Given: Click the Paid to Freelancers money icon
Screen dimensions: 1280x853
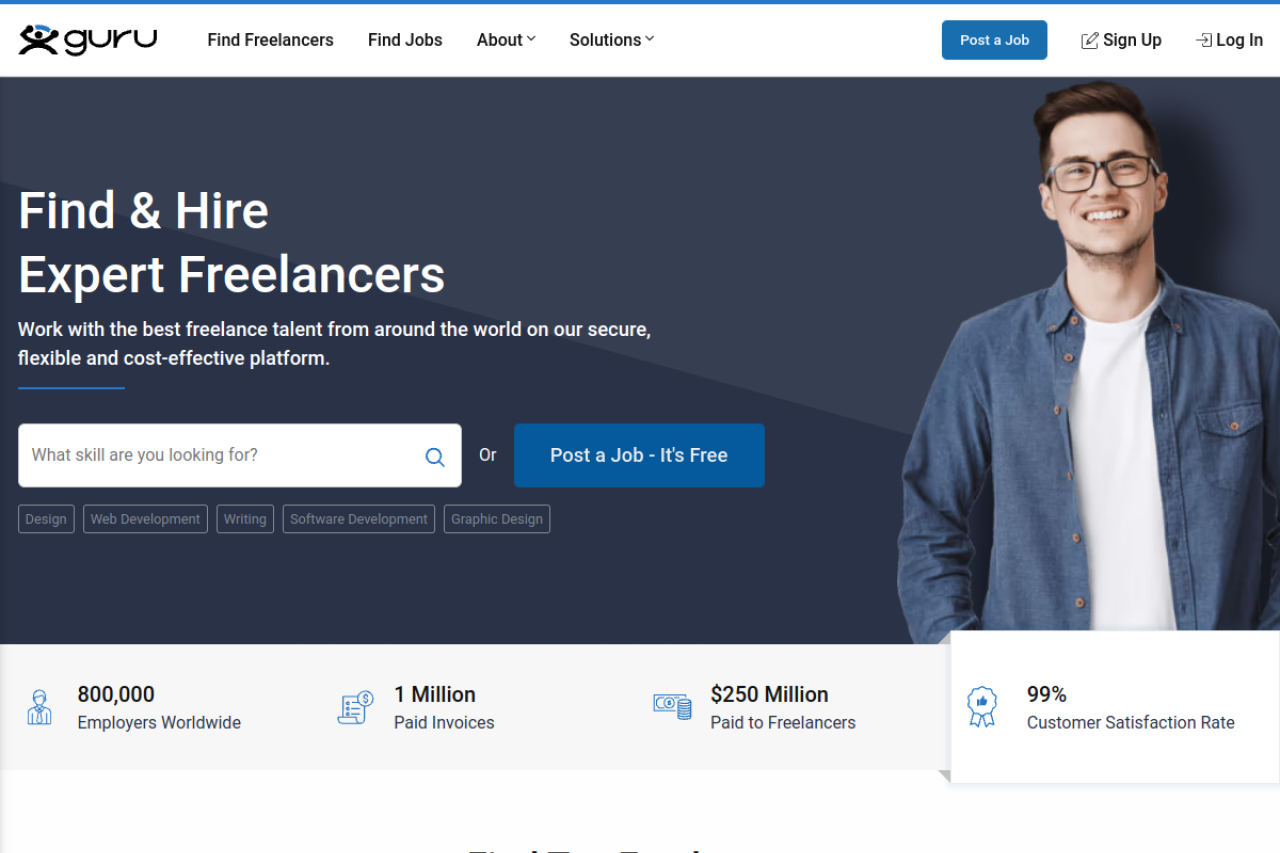Looking at the screenshot, I should [x=672, y=707].
